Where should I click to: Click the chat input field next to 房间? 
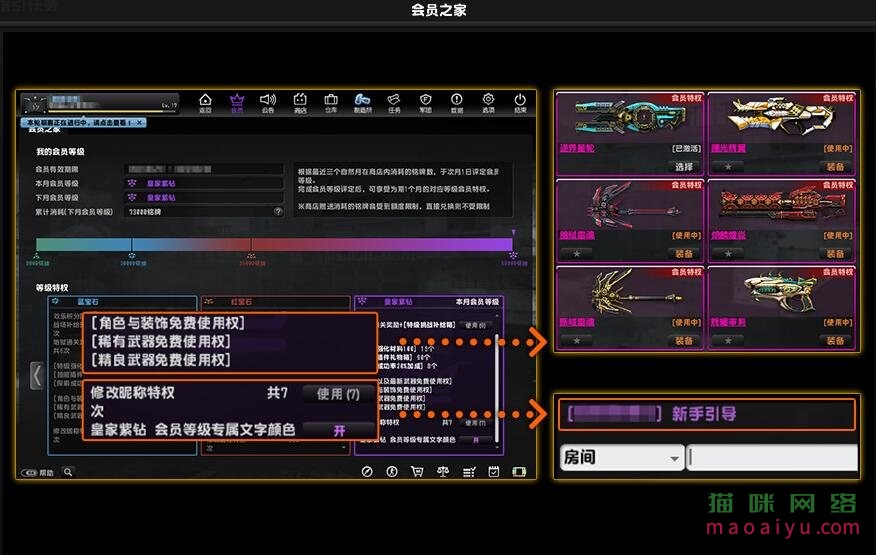pos(772,457)
